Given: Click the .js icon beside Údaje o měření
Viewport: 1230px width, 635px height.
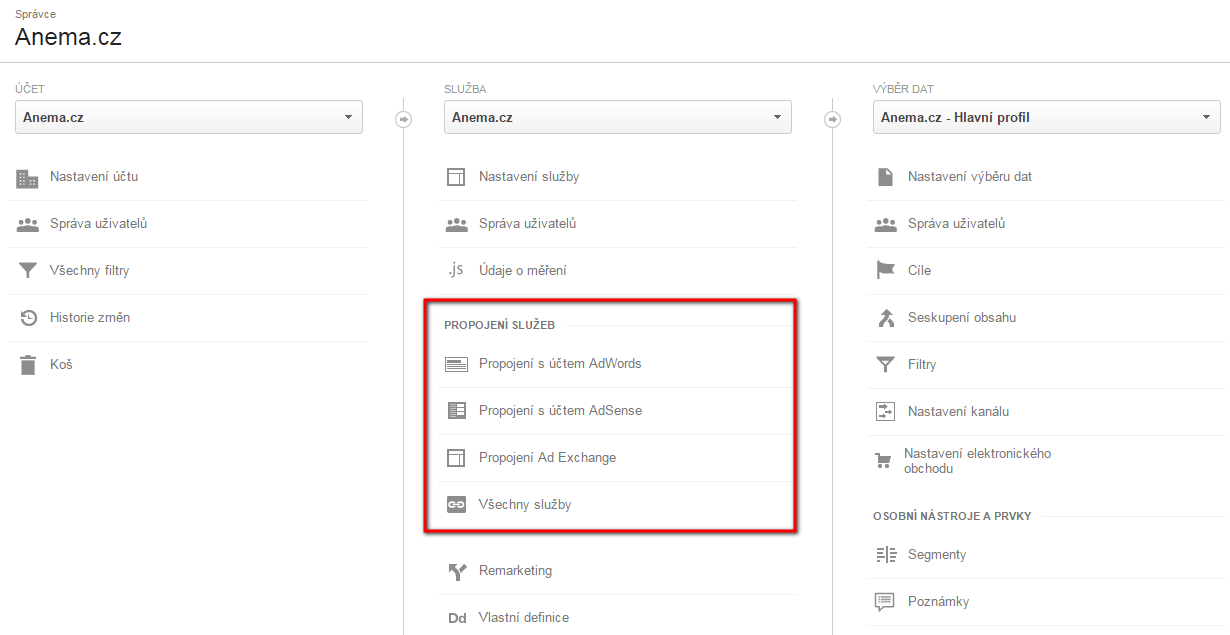Looking at the screenshot, I should tap(456, 271).
